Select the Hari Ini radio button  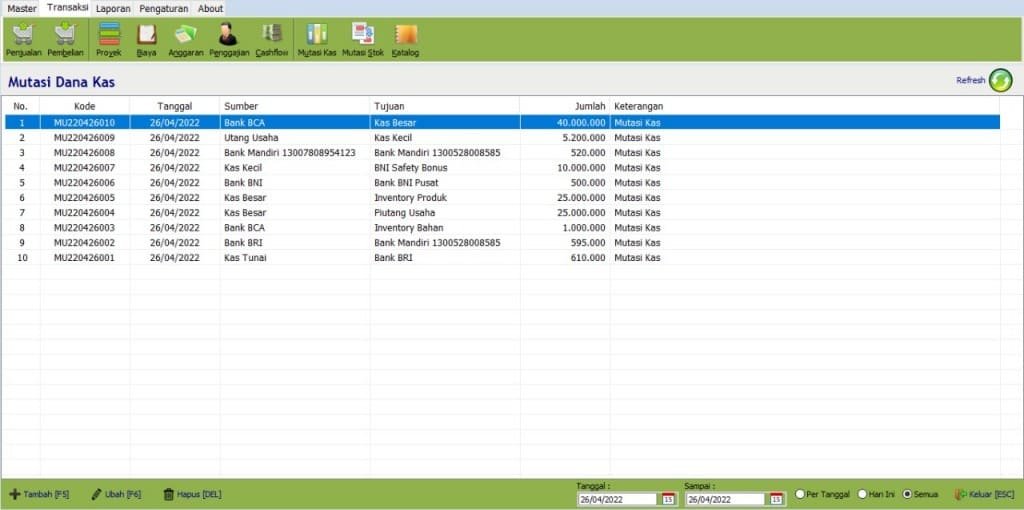point(862,494)
